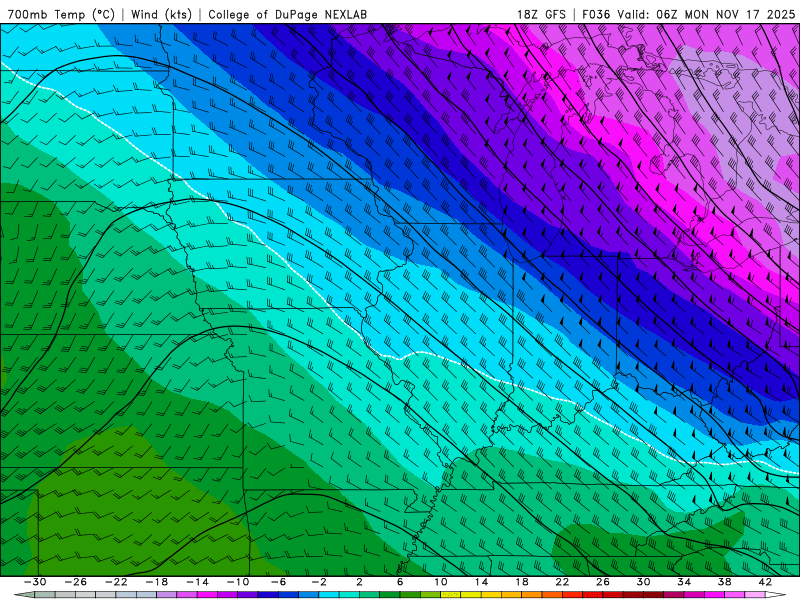Click the -14 colorbar label
Viewport: 800px width, 600px height.
197,582
